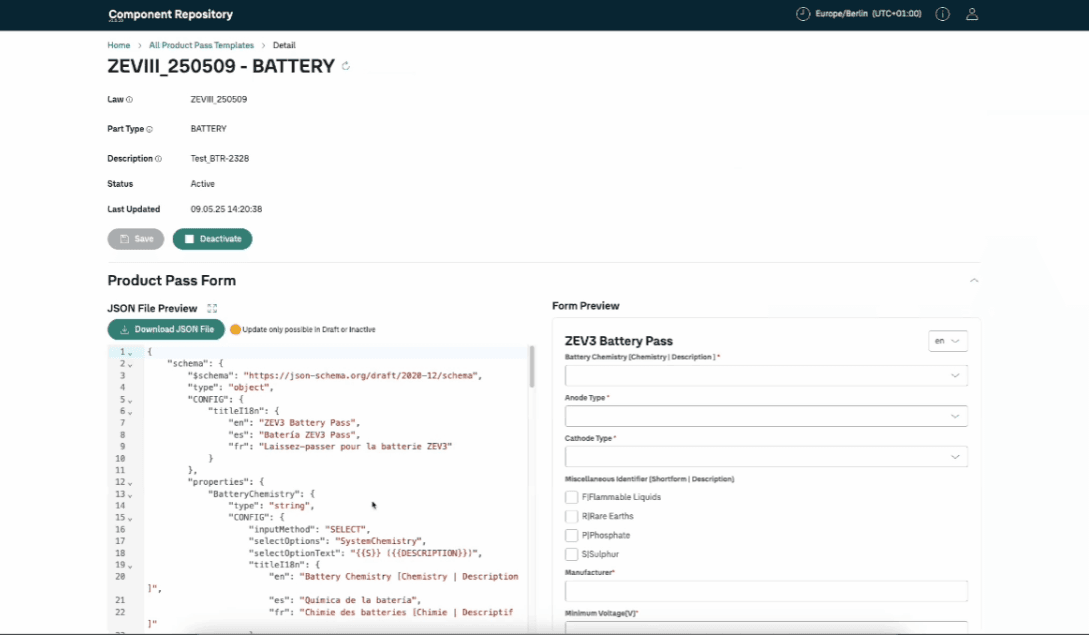This screenshot has width=1089, height=635.
Task: Go to Home breadcrumb
Action: (119, 45)
